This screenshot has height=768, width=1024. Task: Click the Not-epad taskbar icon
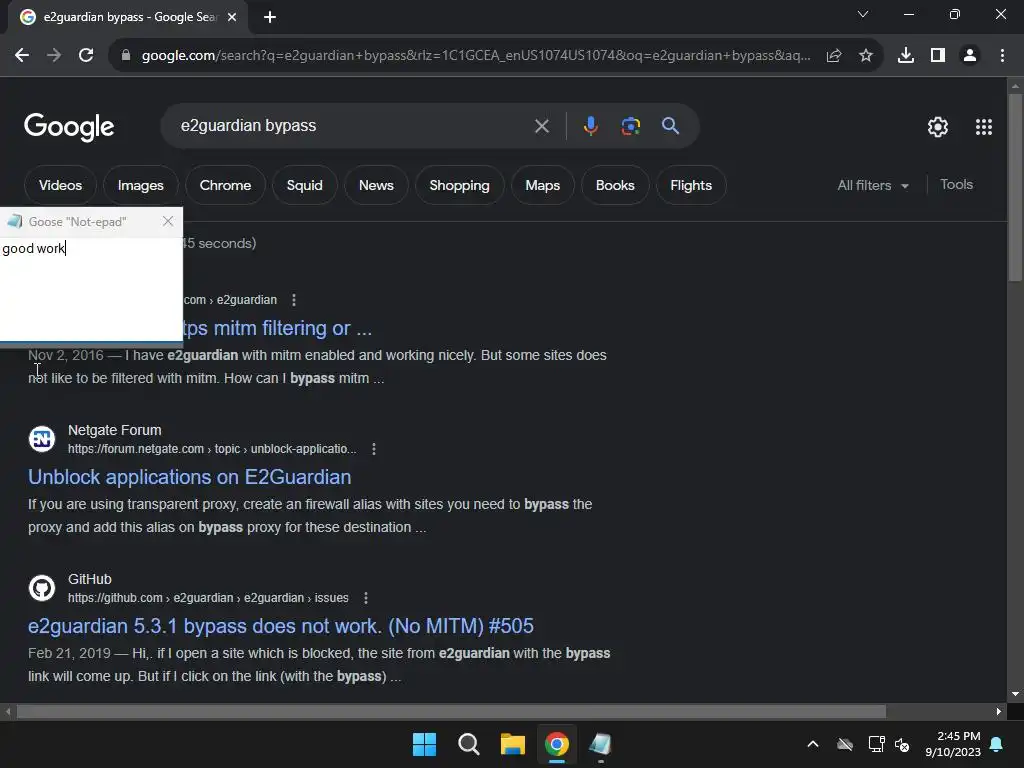pyautogui.click(x=600, y=744)
